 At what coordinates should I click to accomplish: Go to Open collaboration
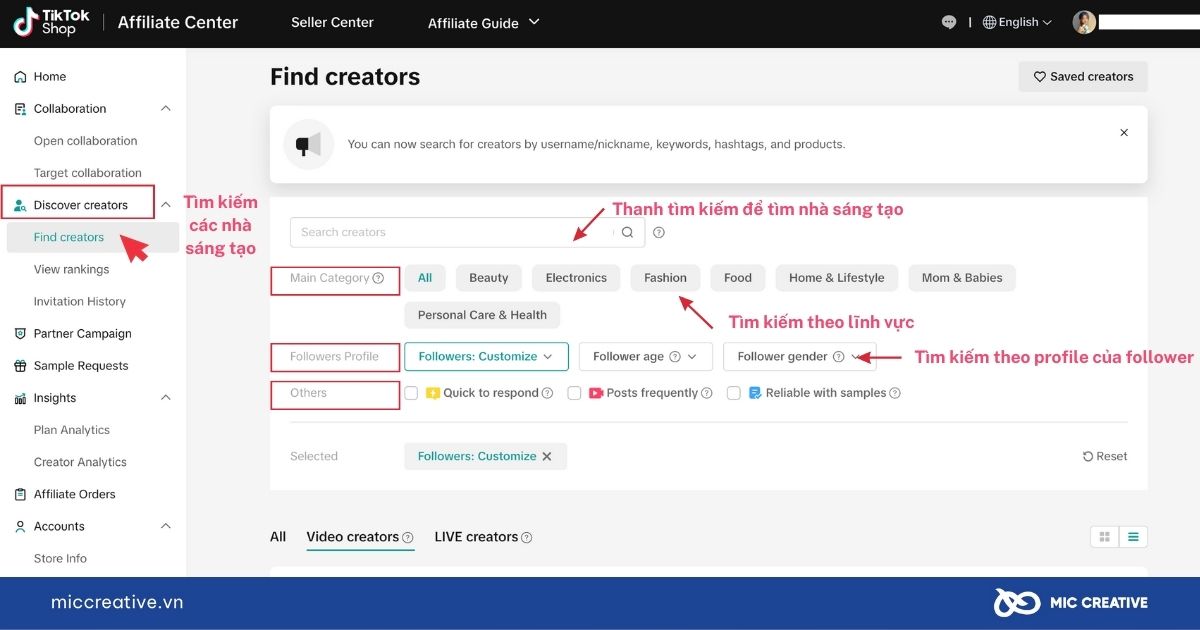(x=85, y=141)
